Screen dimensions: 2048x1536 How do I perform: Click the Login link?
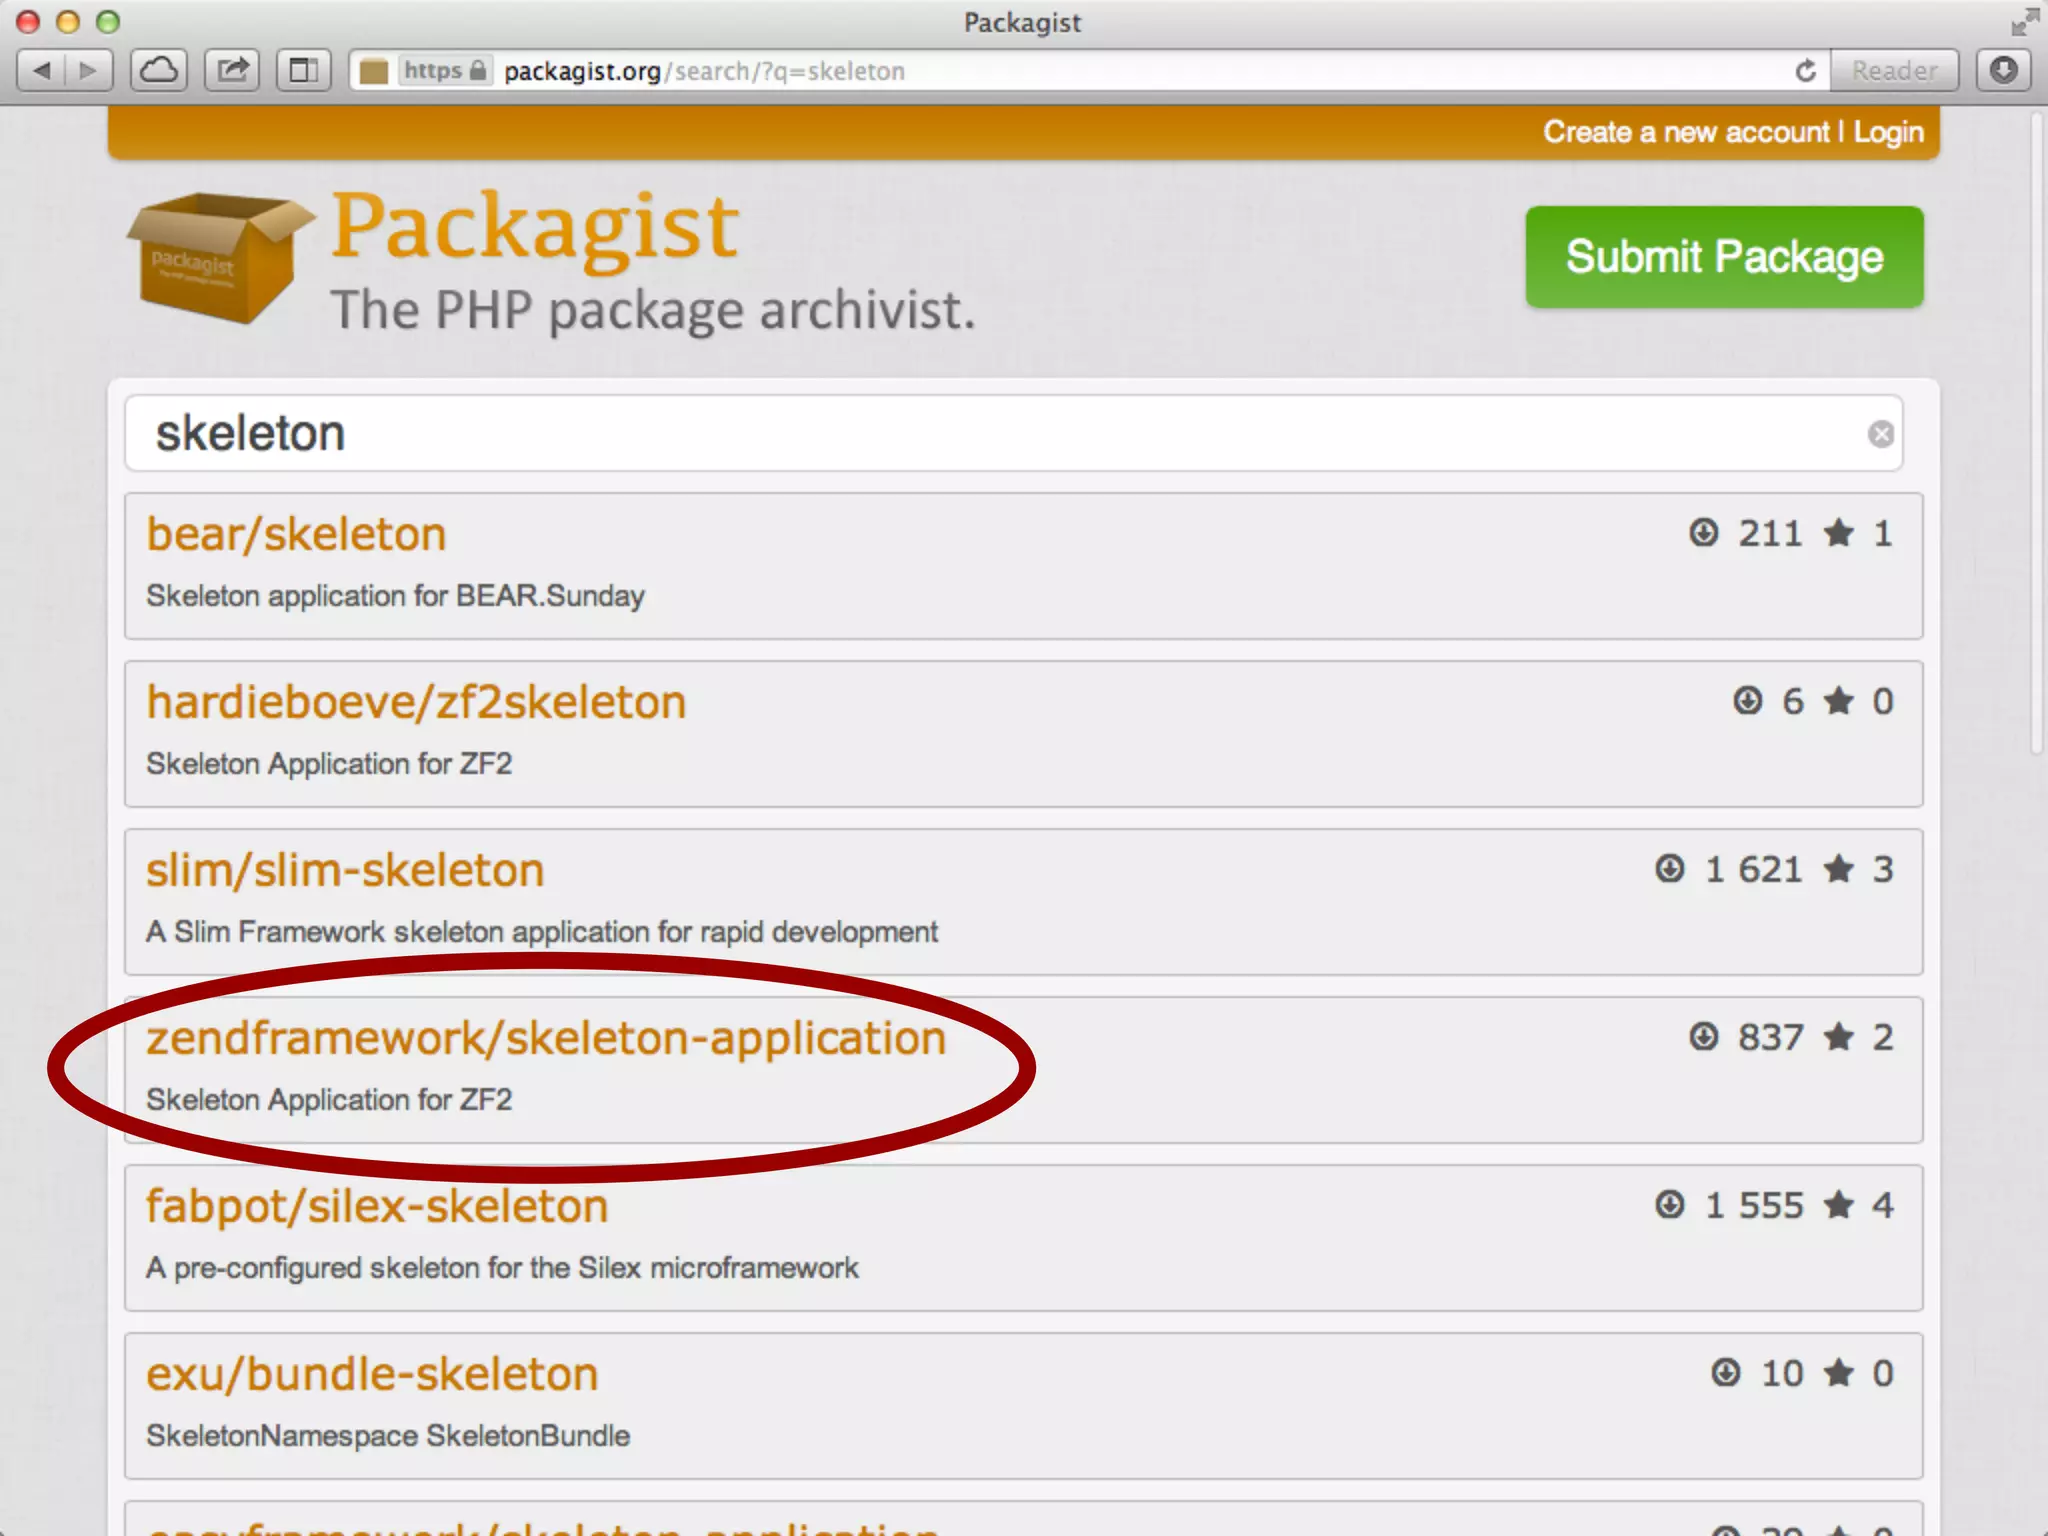pos(1888,132)
